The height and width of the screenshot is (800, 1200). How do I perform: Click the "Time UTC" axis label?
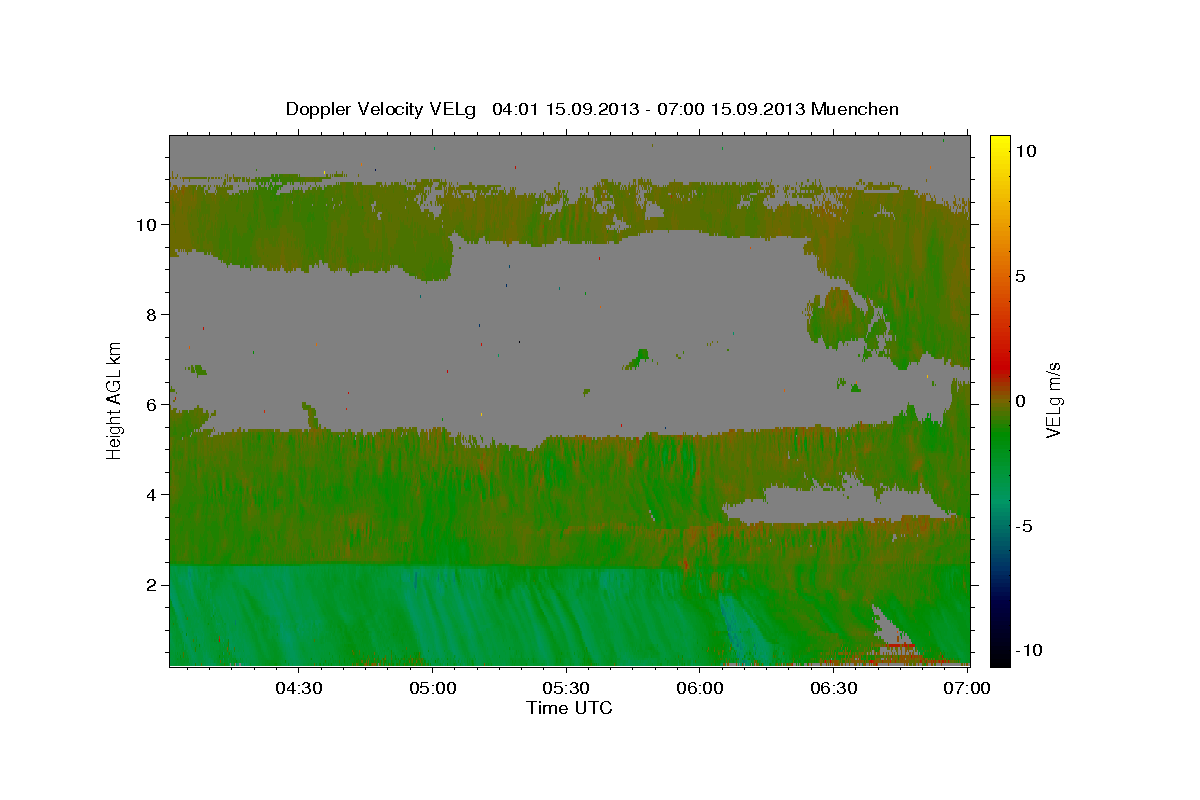coord(569,708)
